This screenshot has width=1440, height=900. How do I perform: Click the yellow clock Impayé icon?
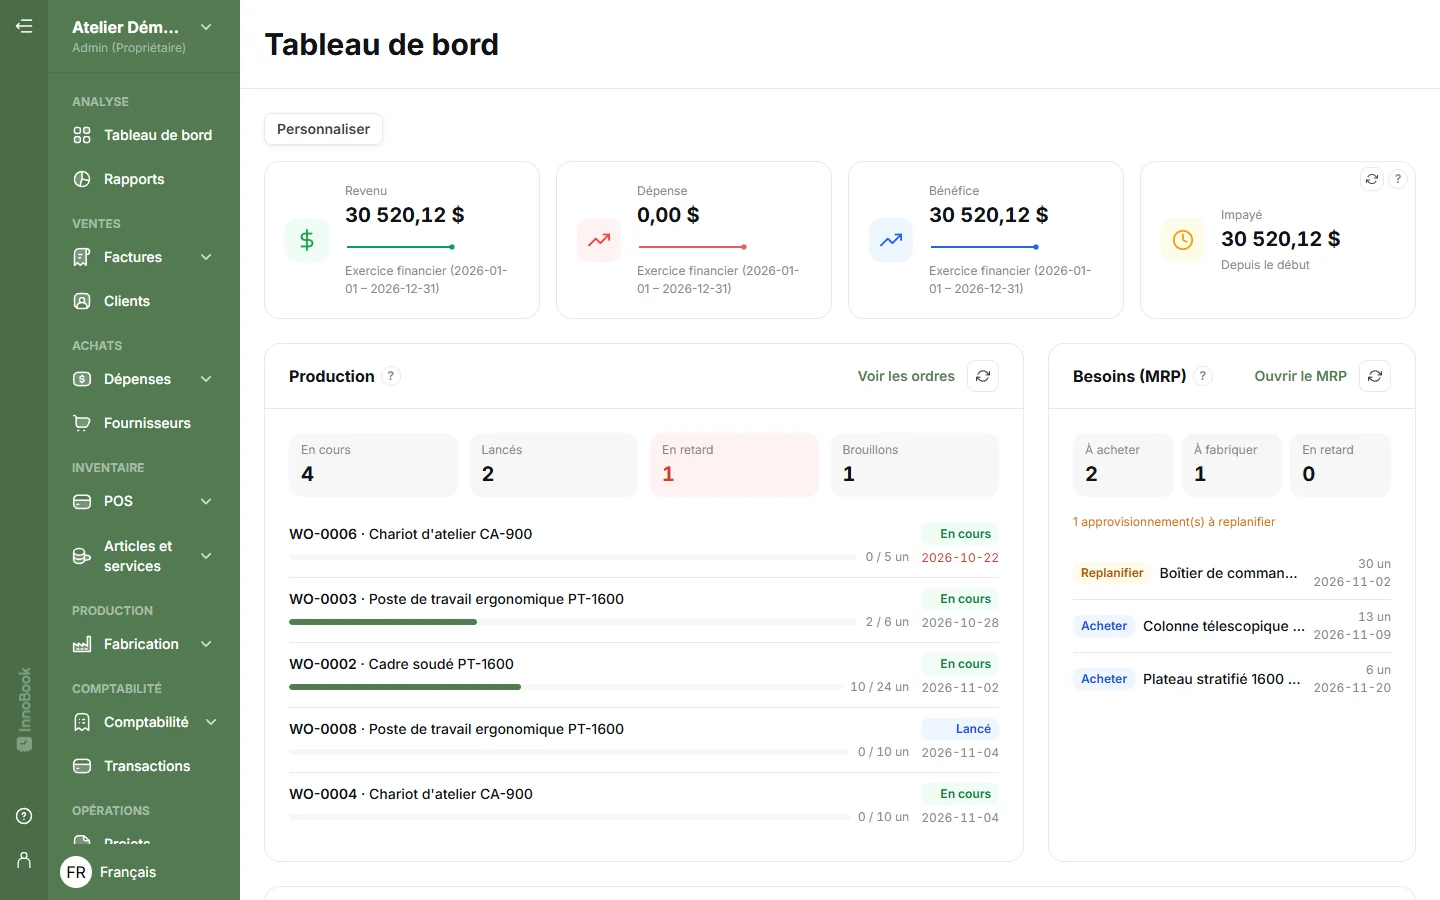coord(1183,240)
